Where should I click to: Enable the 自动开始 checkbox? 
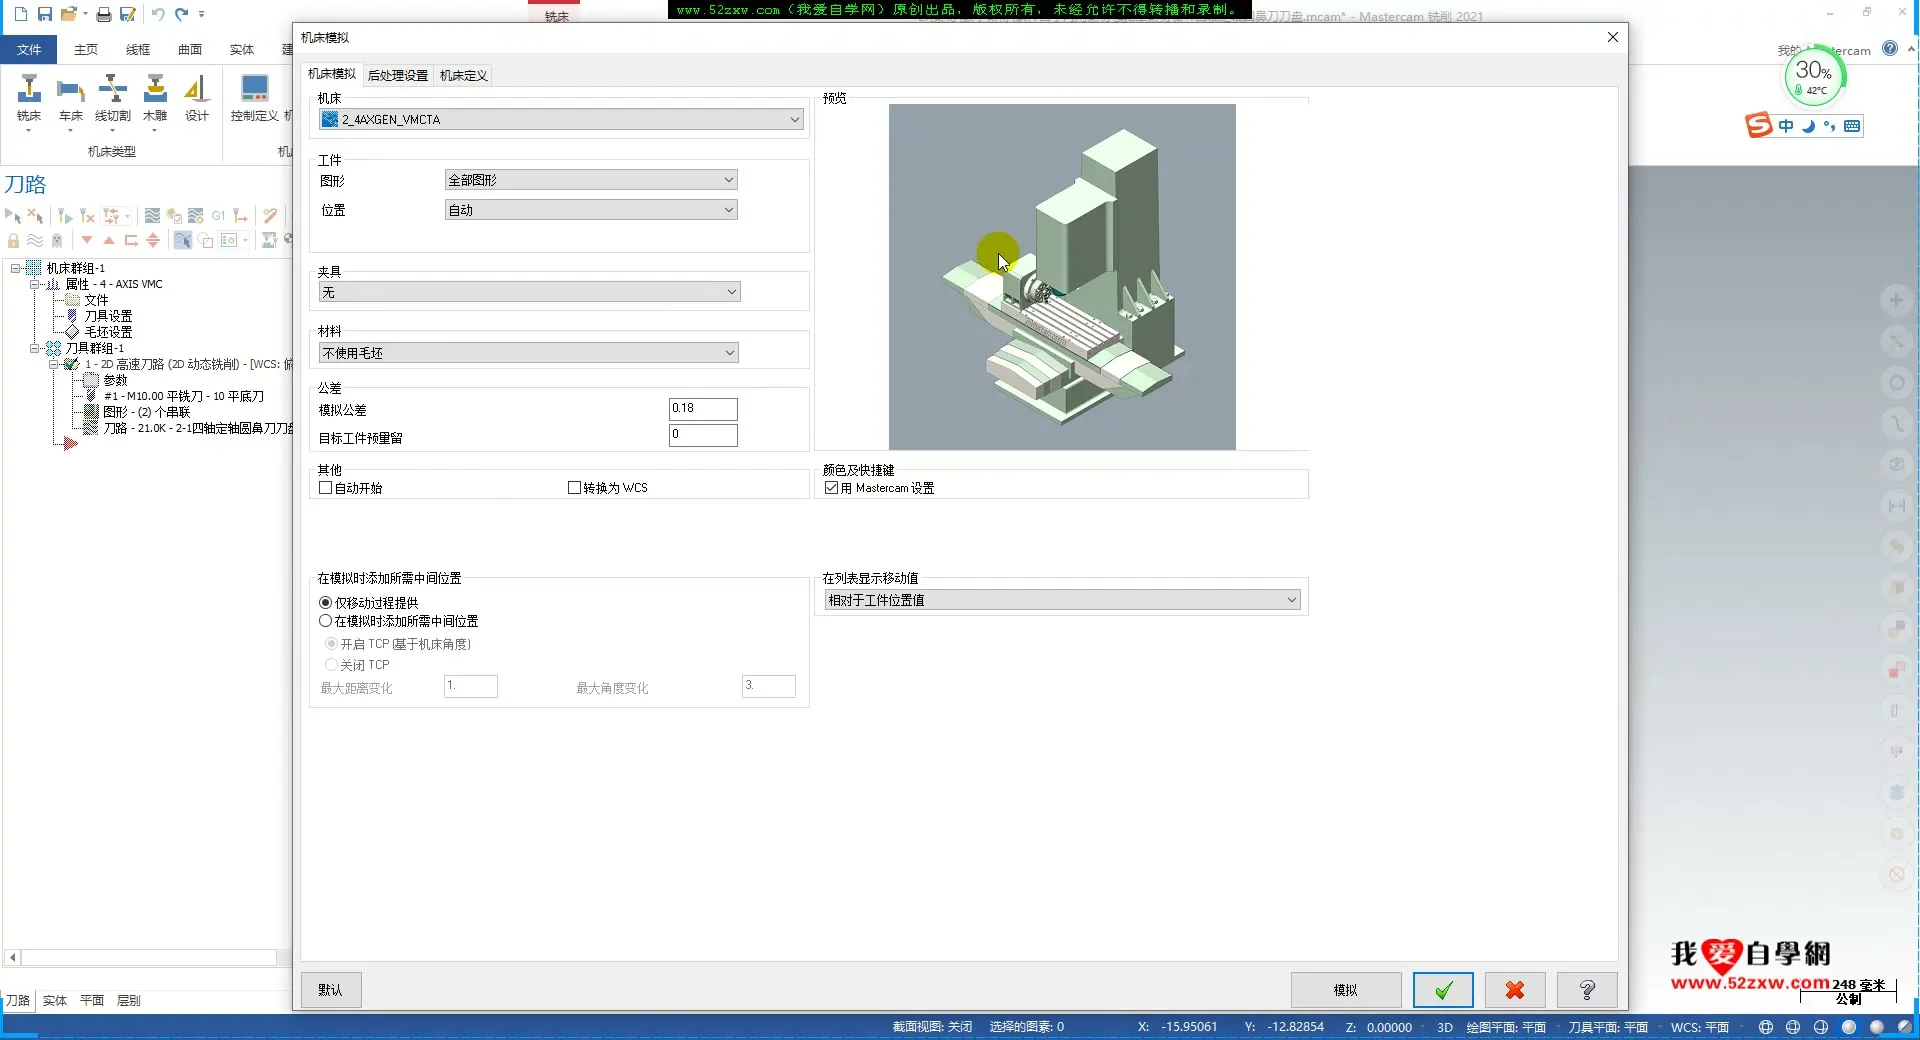(326, 488)
